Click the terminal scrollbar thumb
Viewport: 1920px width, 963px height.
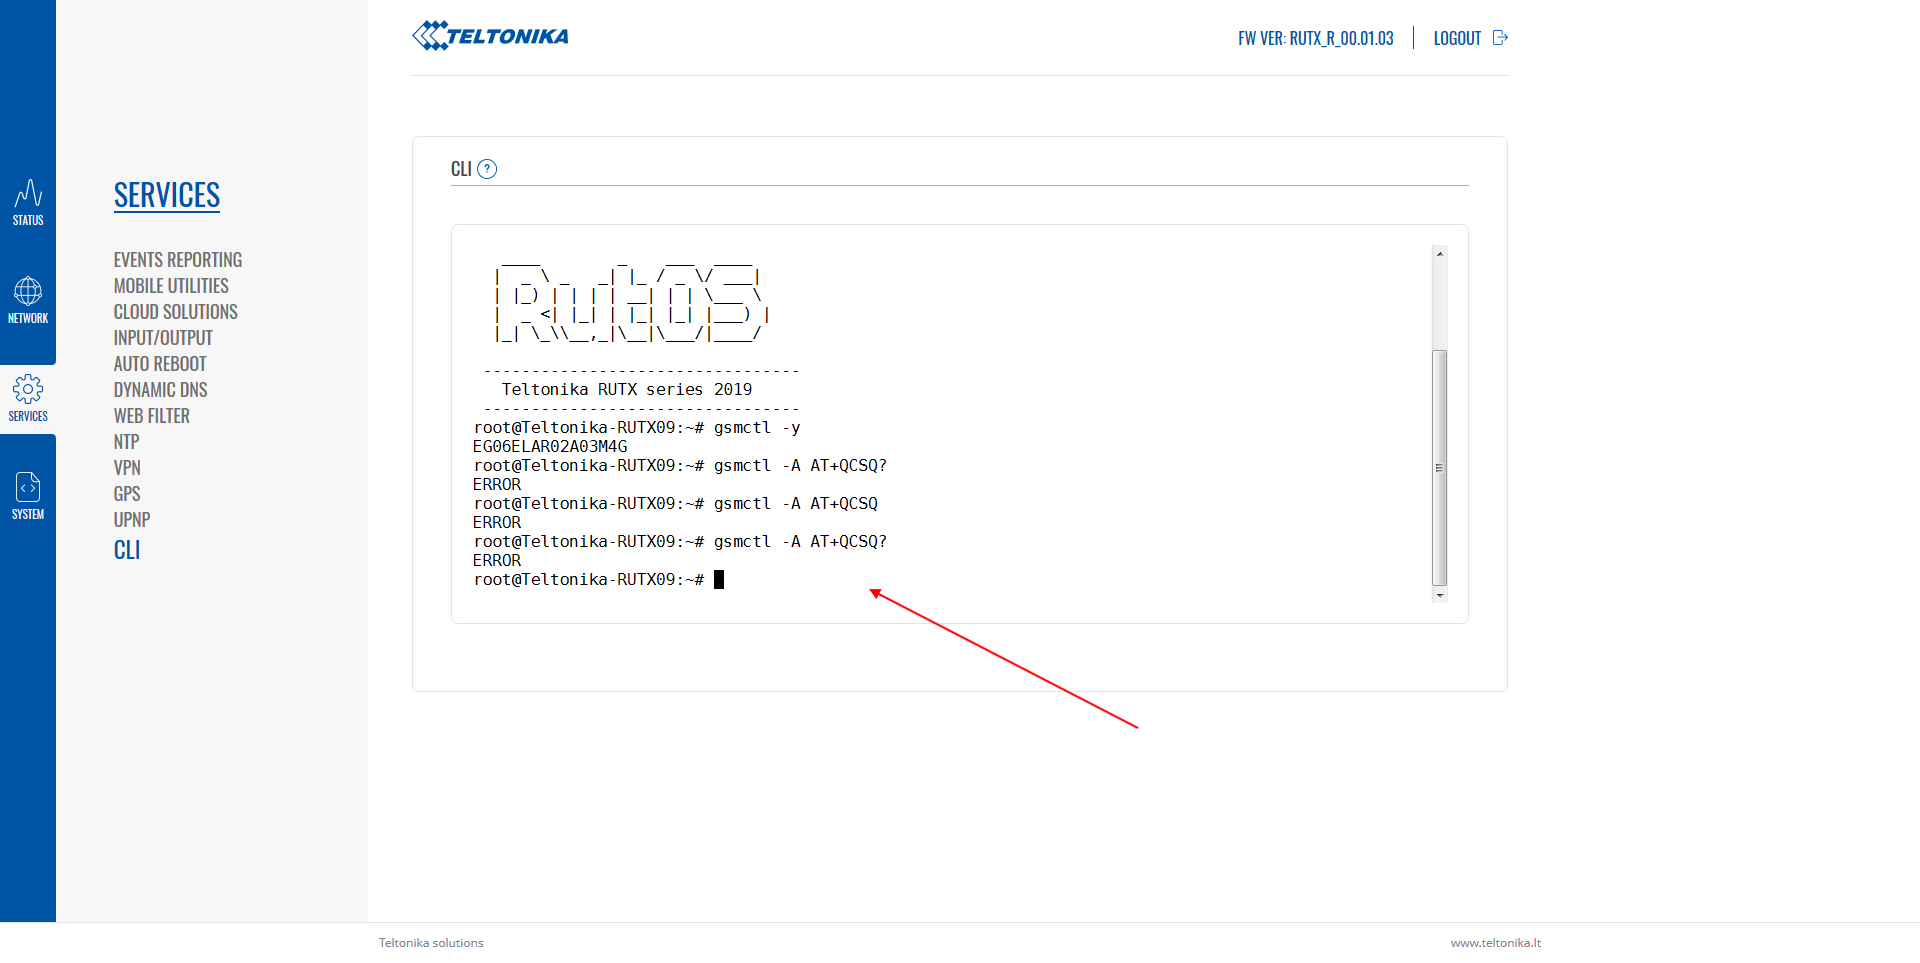(1440, 467)
